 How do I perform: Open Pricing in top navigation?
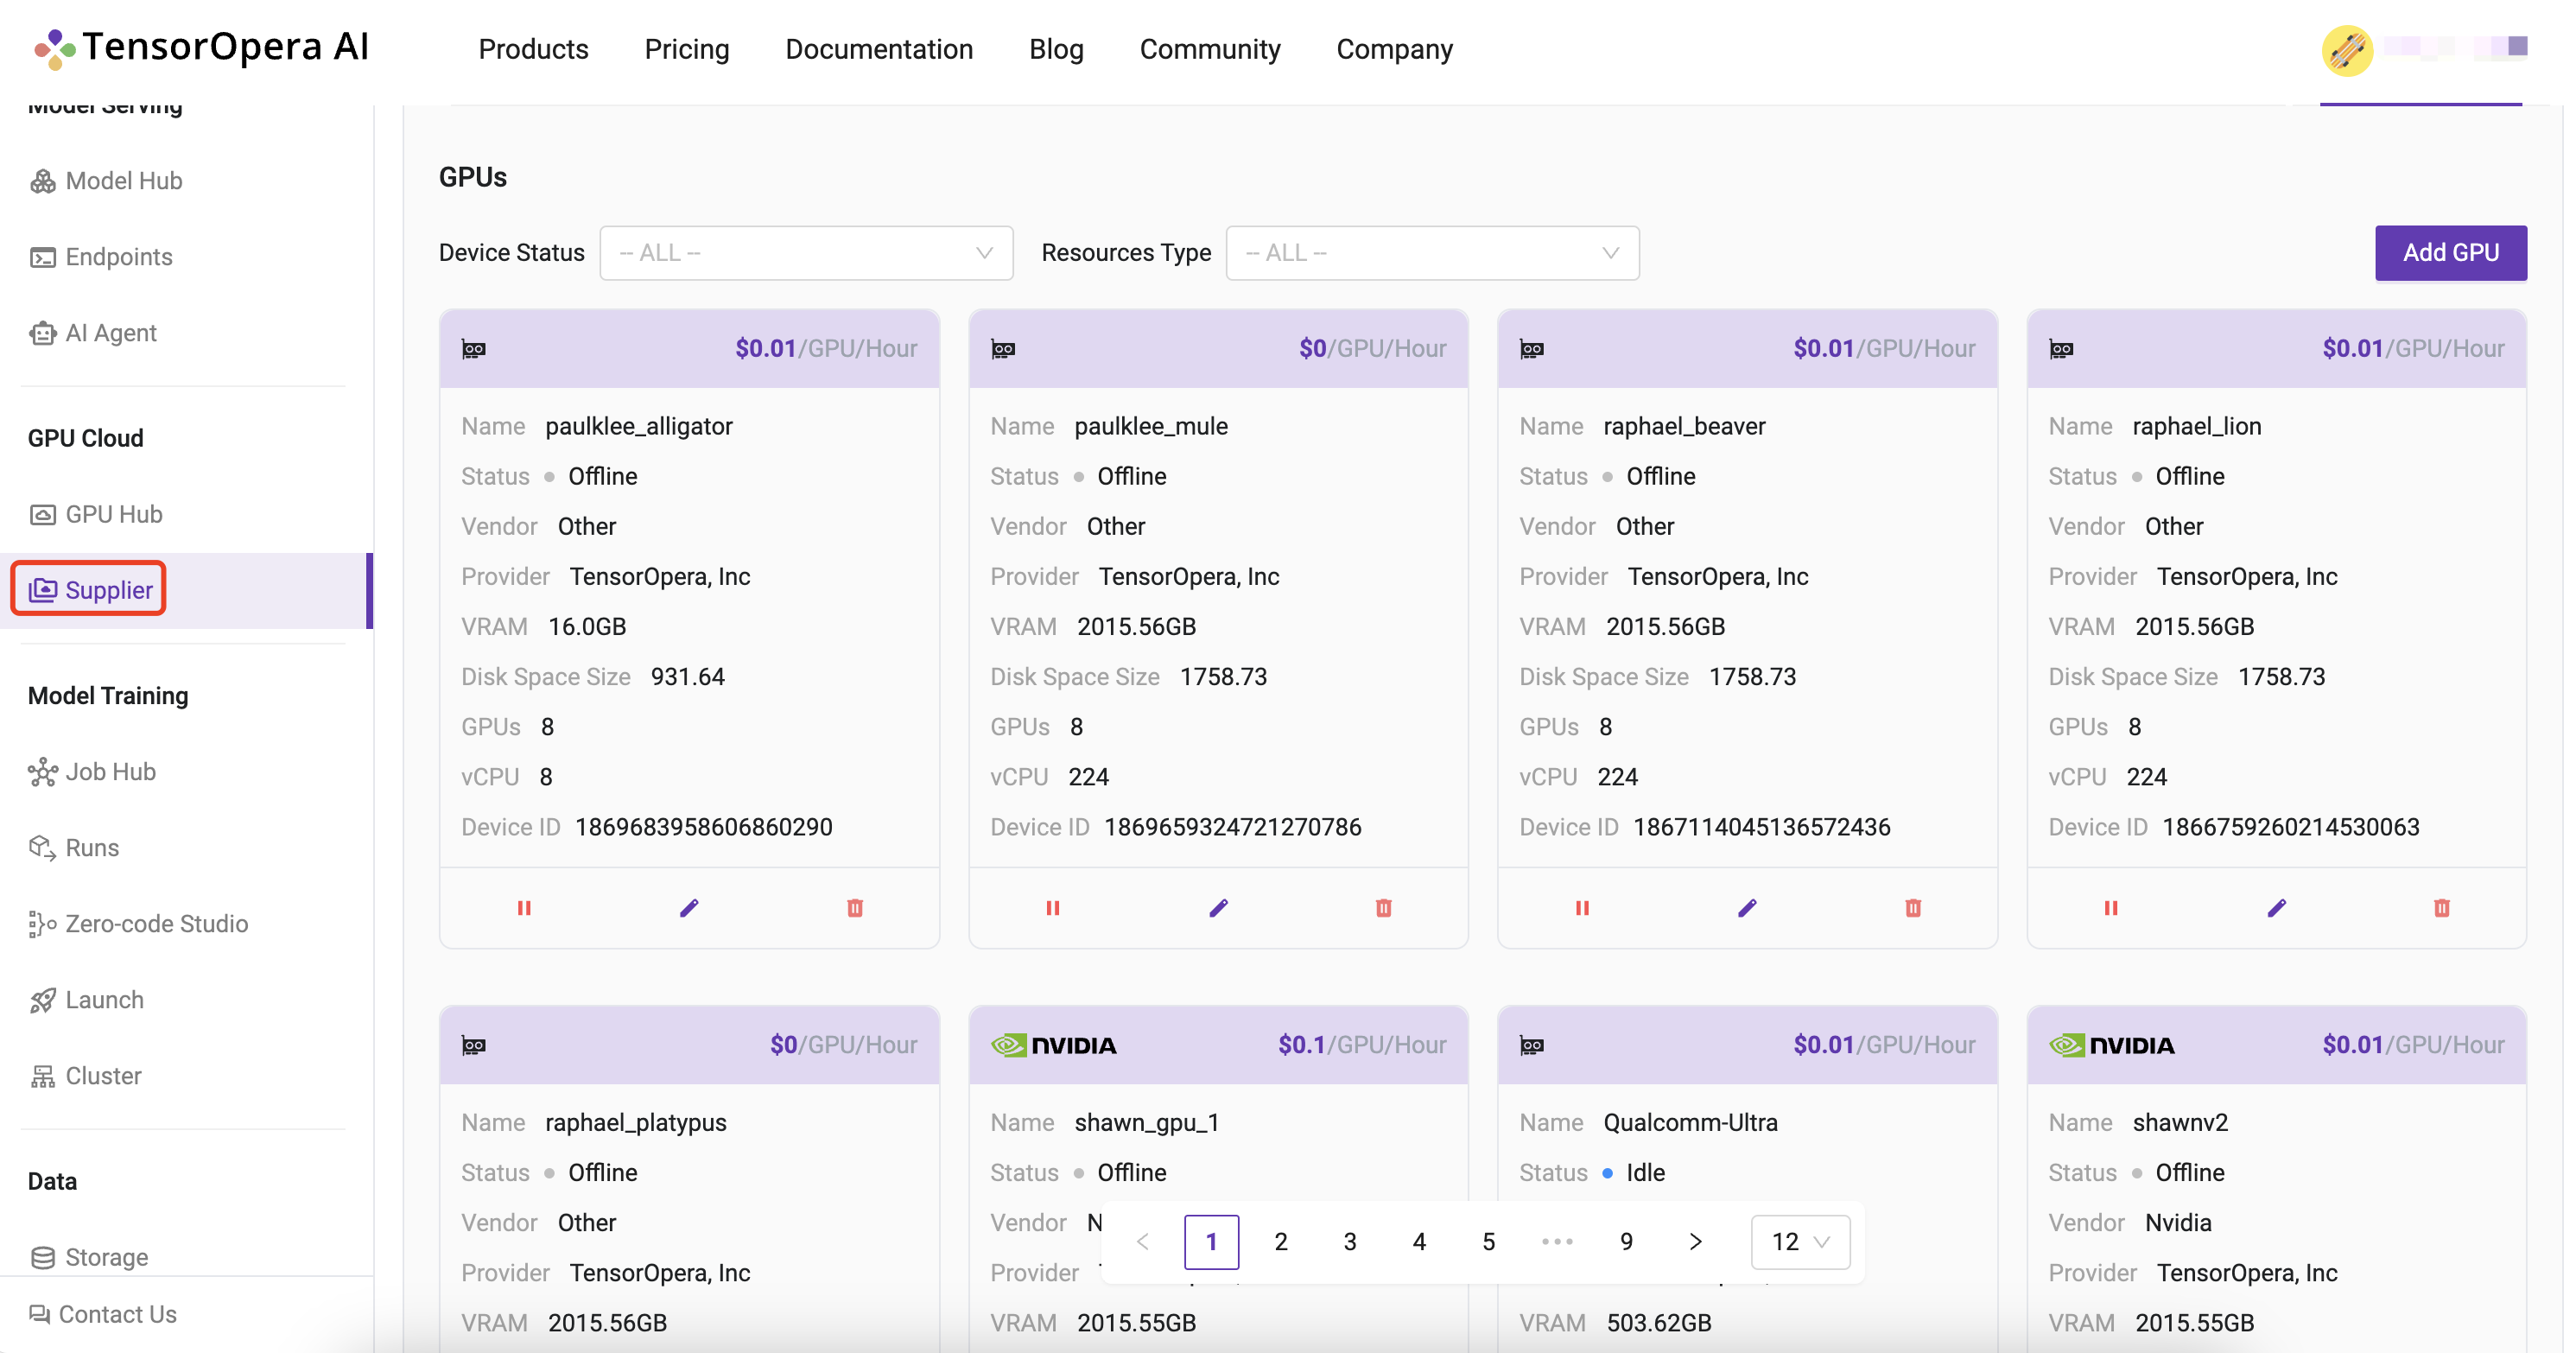[687, 49]
